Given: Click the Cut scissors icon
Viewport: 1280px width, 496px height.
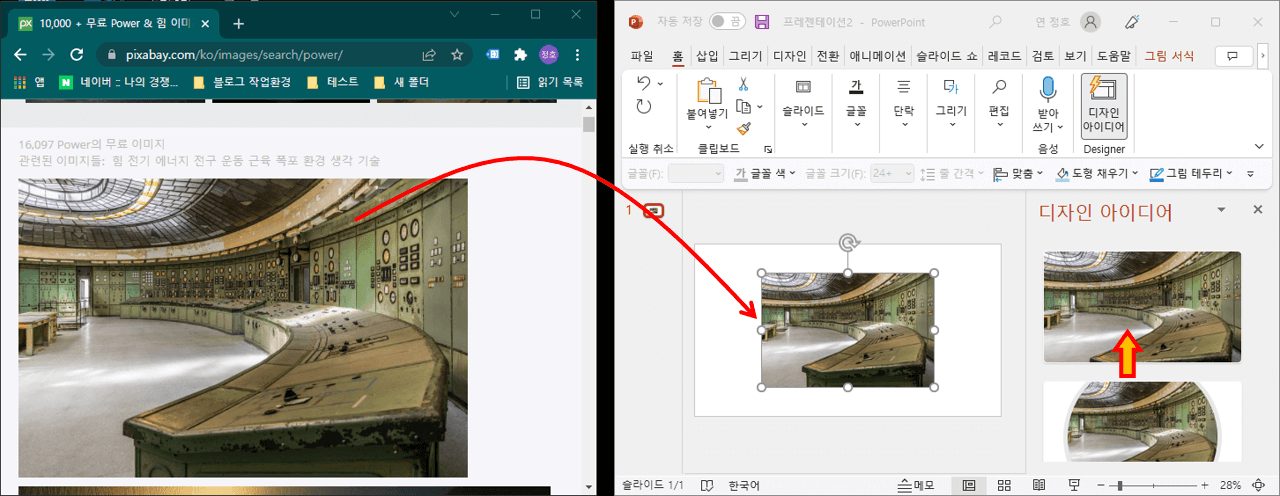Looking at the screenshot, I should 743,85.
